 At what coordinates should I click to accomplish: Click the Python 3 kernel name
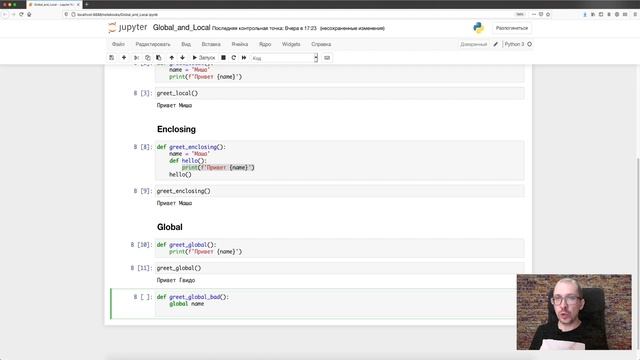point(514,44)
